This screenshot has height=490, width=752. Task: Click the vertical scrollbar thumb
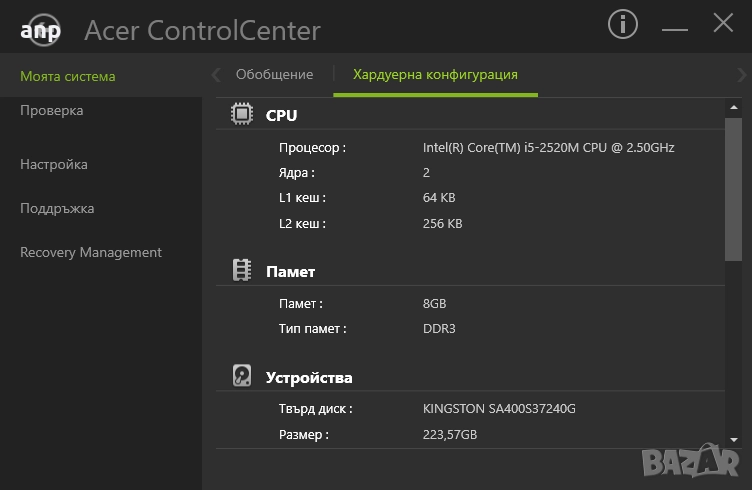click(x=733, y=190)
